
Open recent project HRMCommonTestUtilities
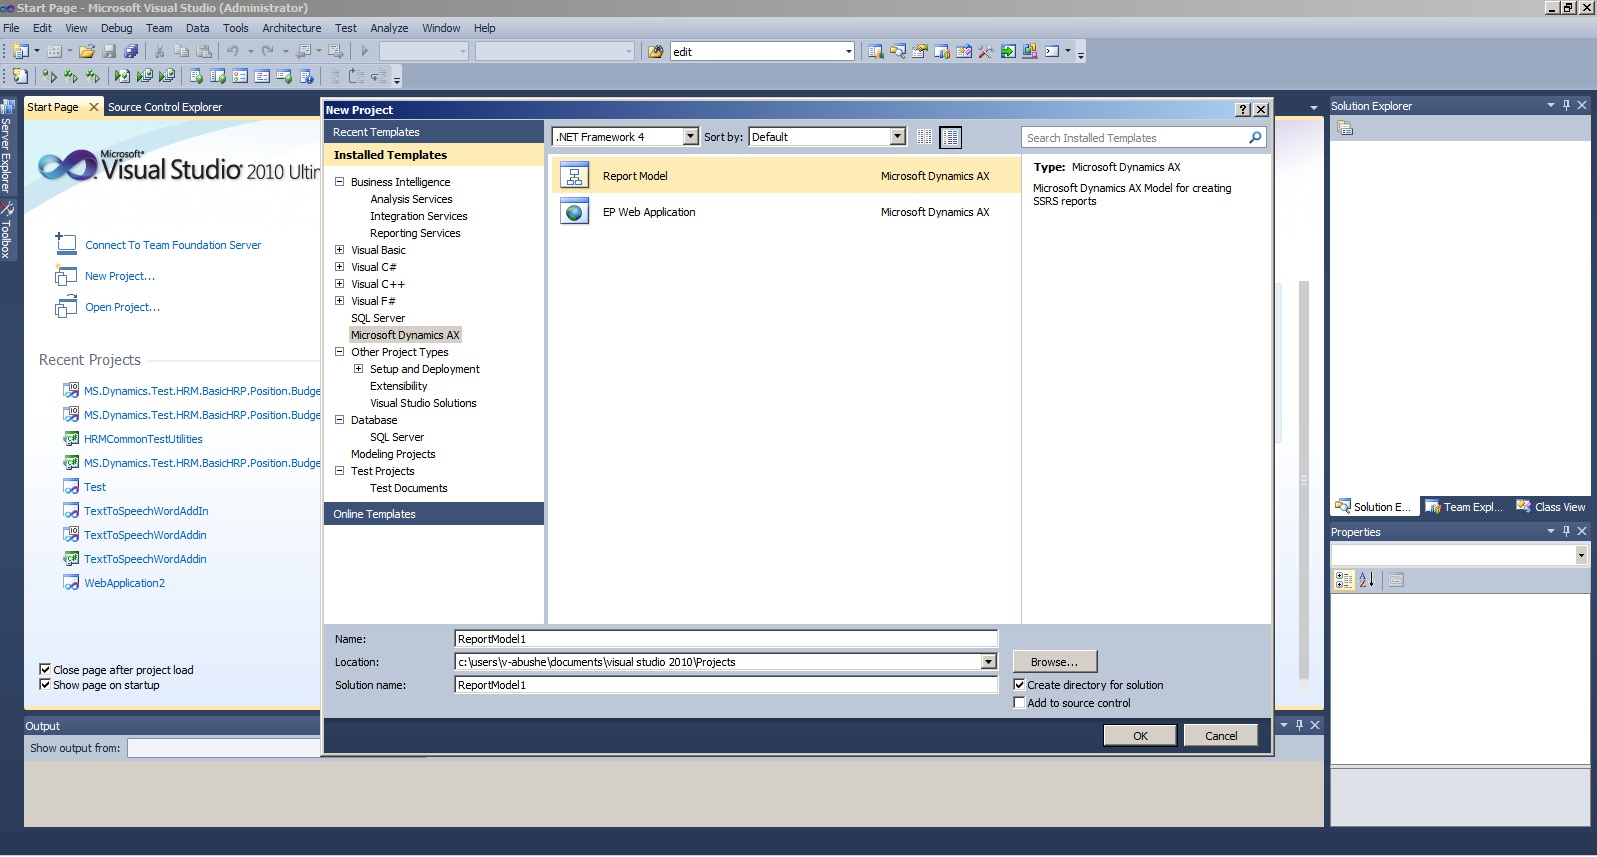[143, 439]
